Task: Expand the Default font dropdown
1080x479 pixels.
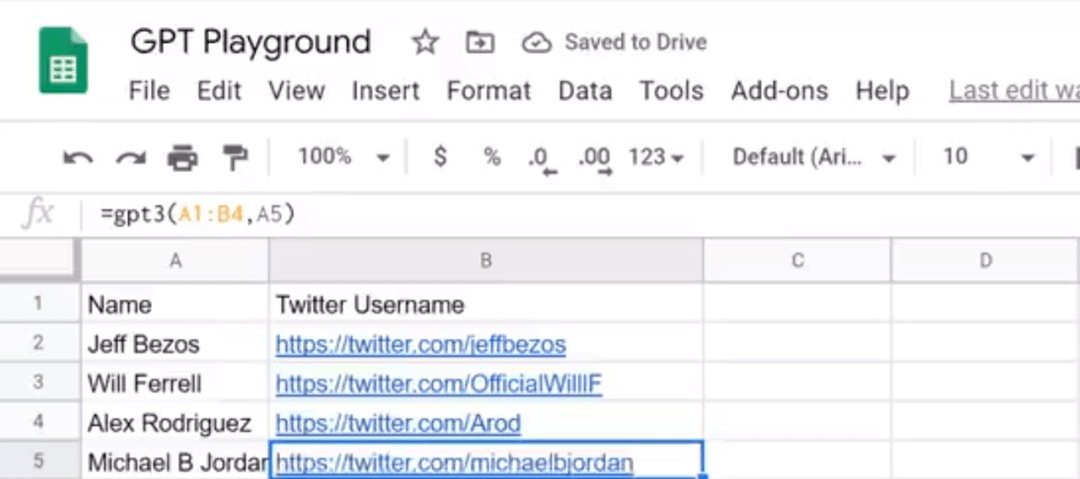Action: 813,157
